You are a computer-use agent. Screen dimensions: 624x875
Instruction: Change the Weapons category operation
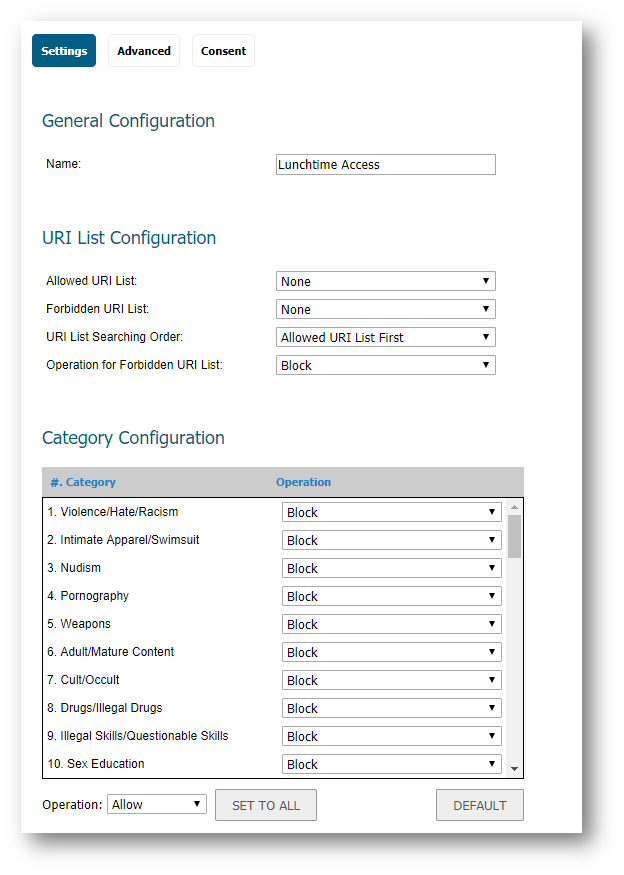391,624
